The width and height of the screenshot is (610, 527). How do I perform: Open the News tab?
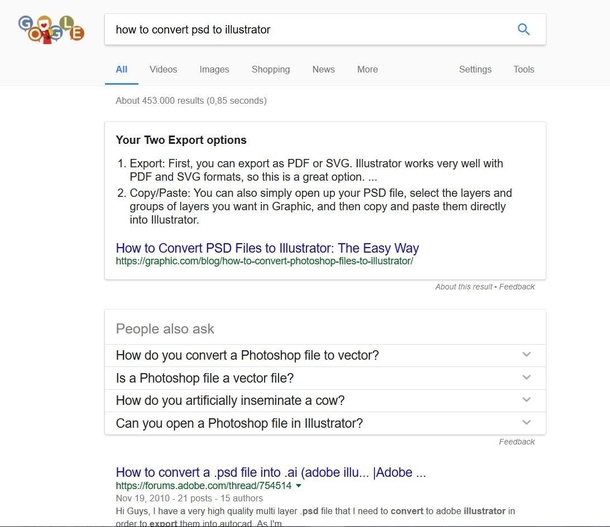click(x=323, y=69)
